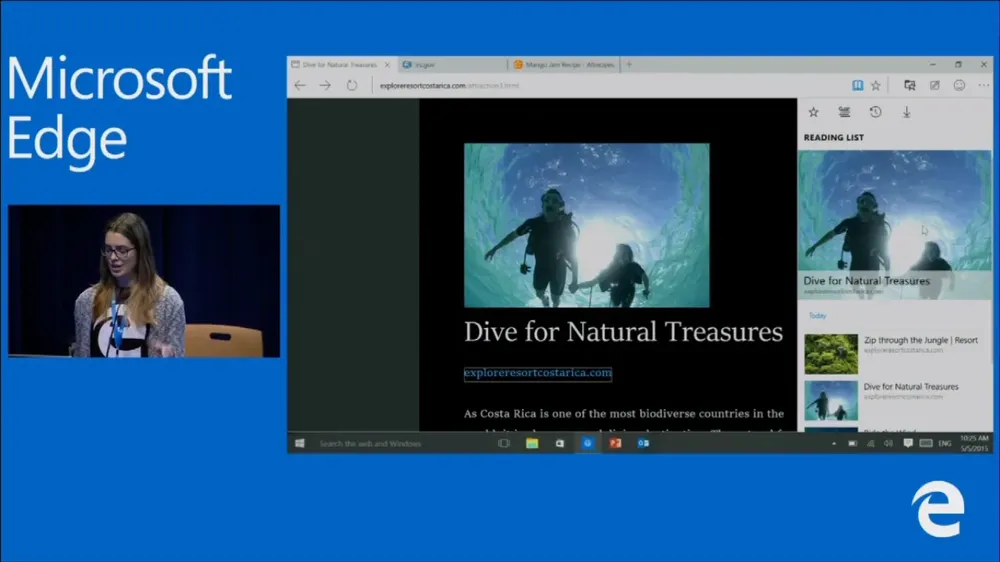This screenshot has width=1000, height=562.
Task: Refresh the current page
Action: [352, 86]
